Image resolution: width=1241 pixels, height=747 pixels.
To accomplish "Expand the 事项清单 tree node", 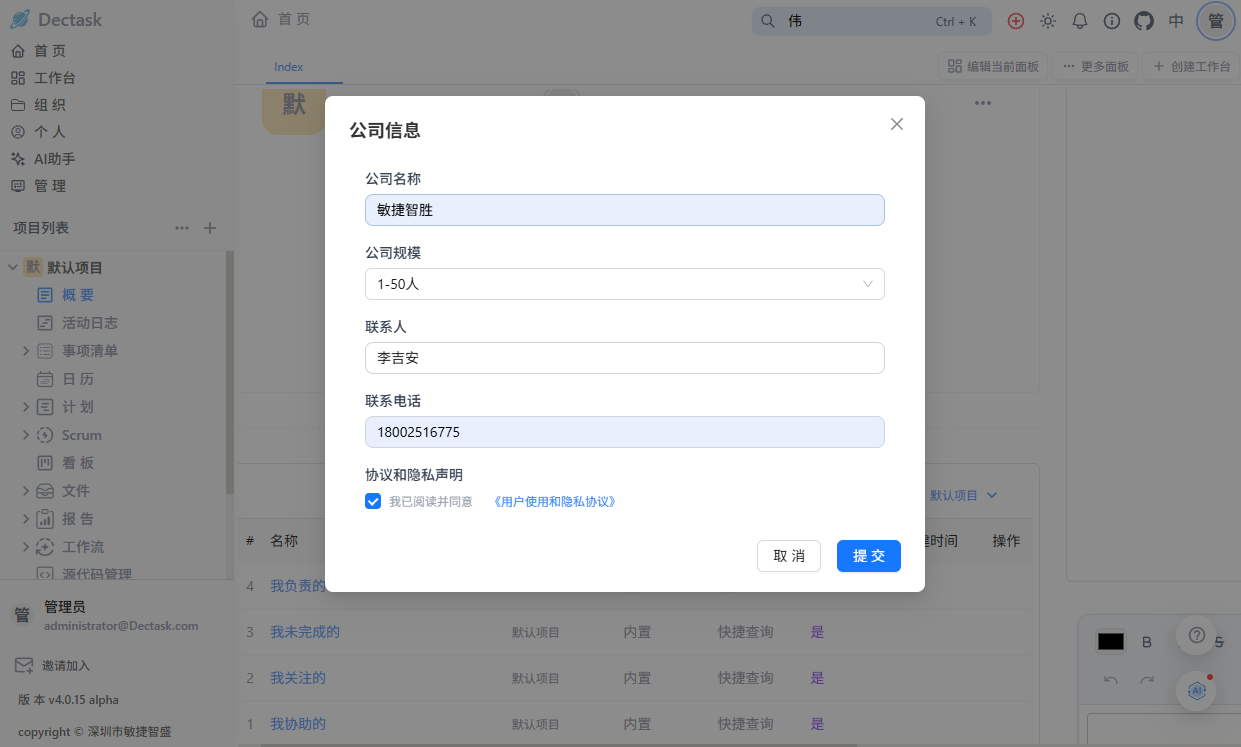I will (x=26, y=351).
